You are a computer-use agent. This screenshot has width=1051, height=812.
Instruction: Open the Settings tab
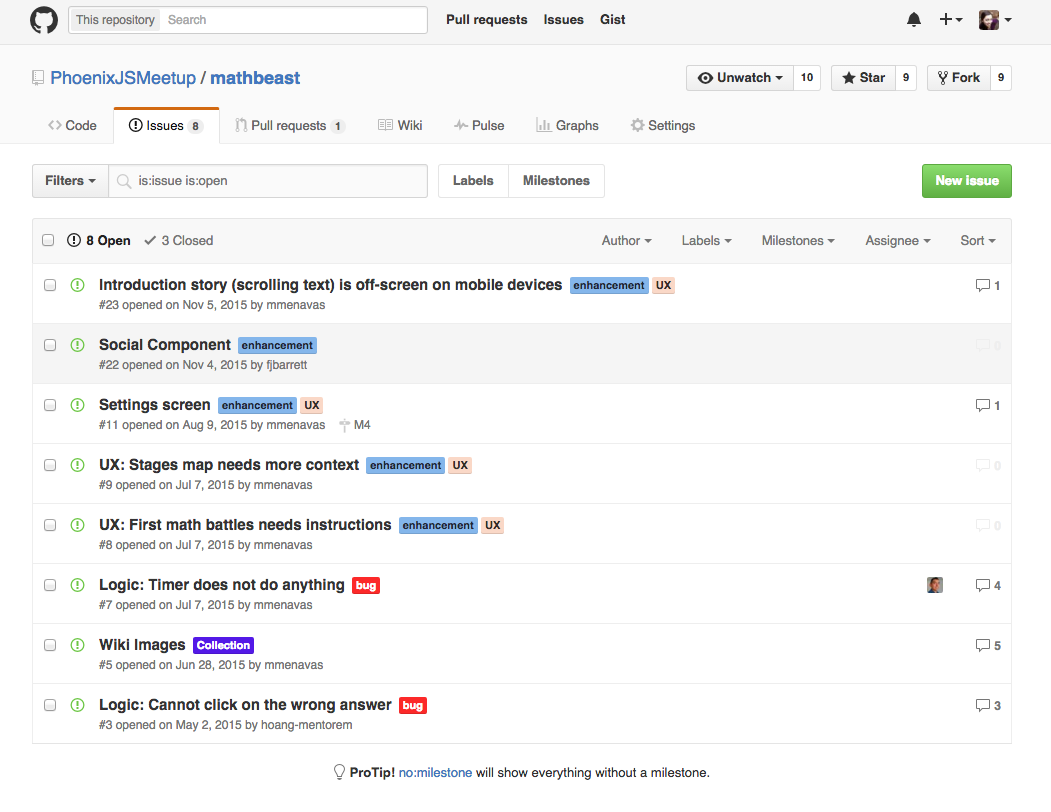[663, 125]
